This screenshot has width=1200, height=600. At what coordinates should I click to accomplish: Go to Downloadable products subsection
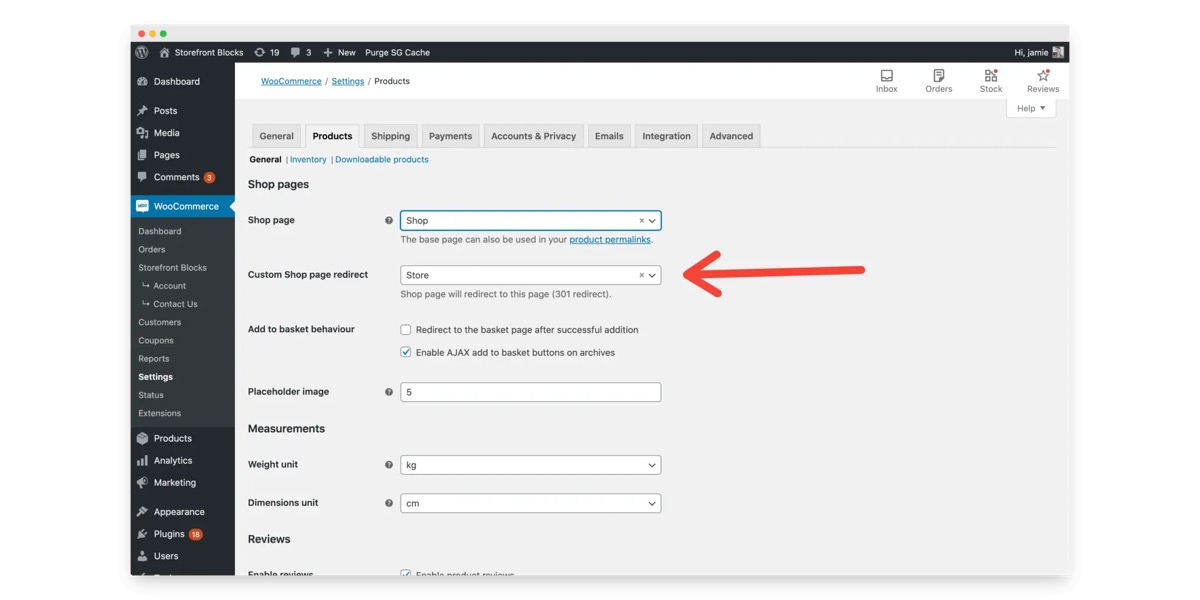click(x=381, y=159)
